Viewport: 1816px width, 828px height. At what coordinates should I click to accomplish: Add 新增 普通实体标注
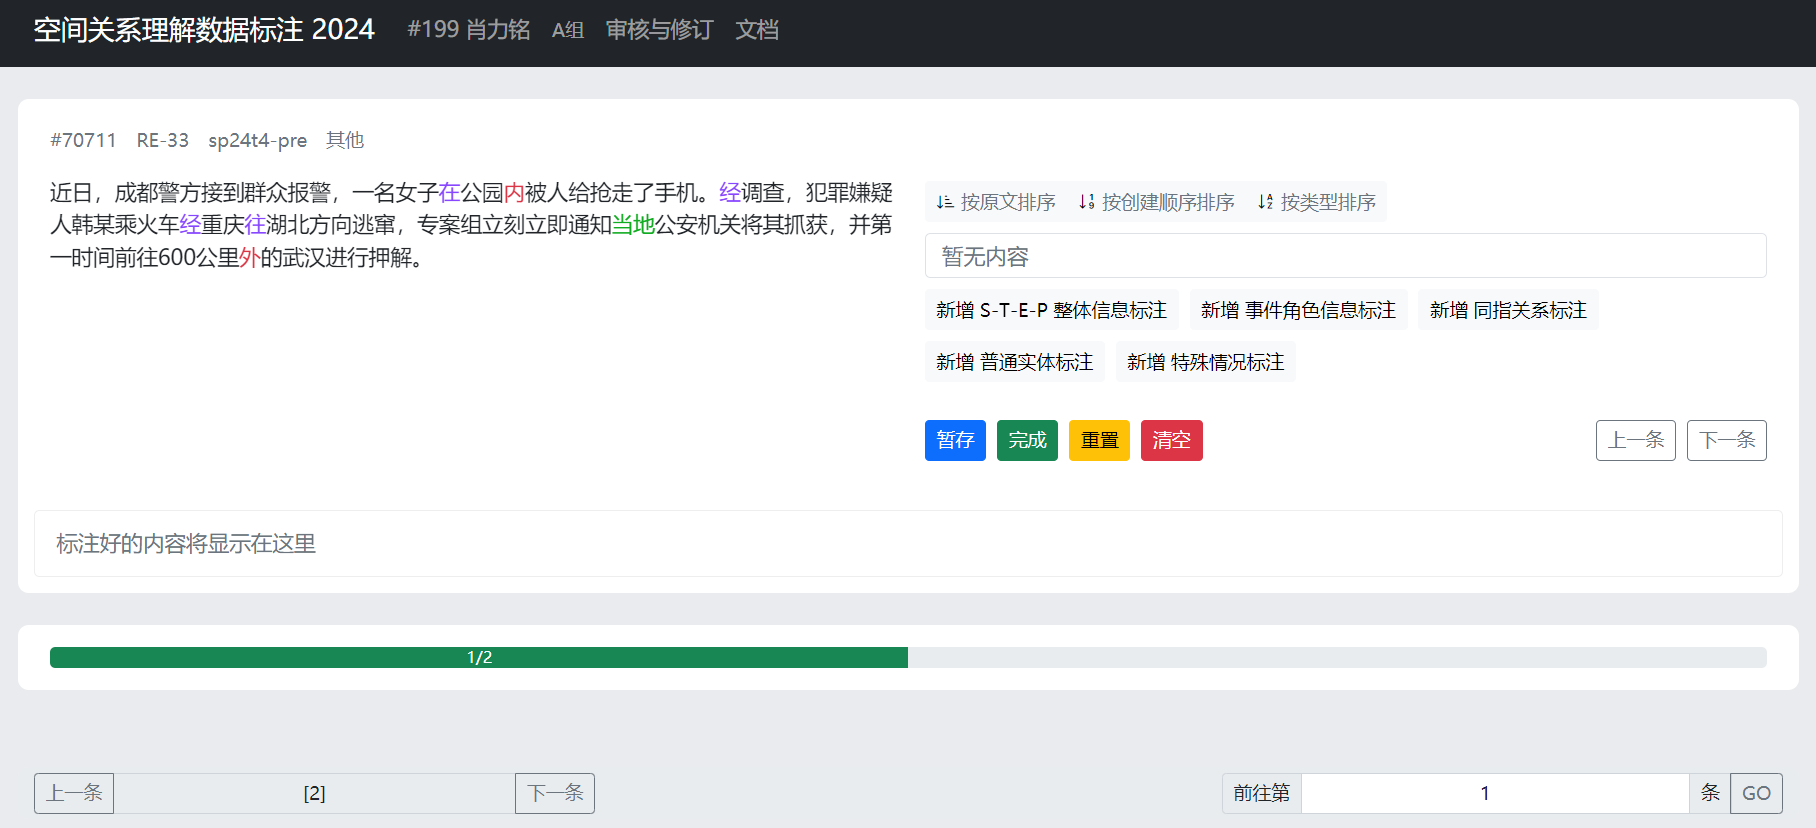(x=1014, y=362)
